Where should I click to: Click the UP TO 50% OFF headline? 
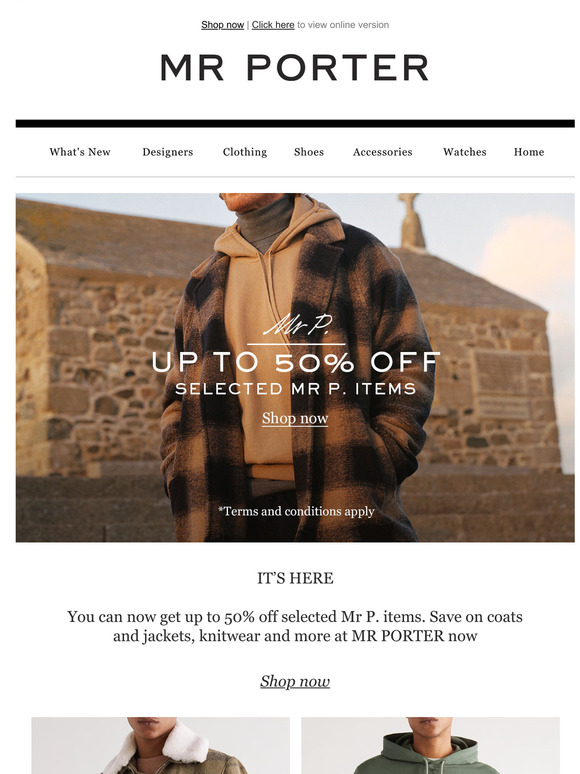pos(295,362)
